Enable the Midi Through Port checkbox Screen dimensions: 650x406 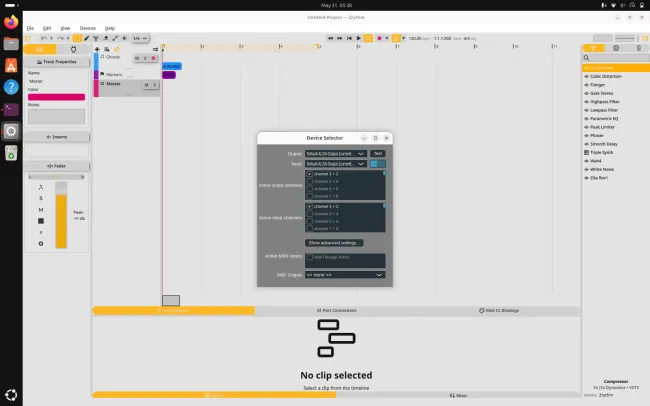point(309,257)
